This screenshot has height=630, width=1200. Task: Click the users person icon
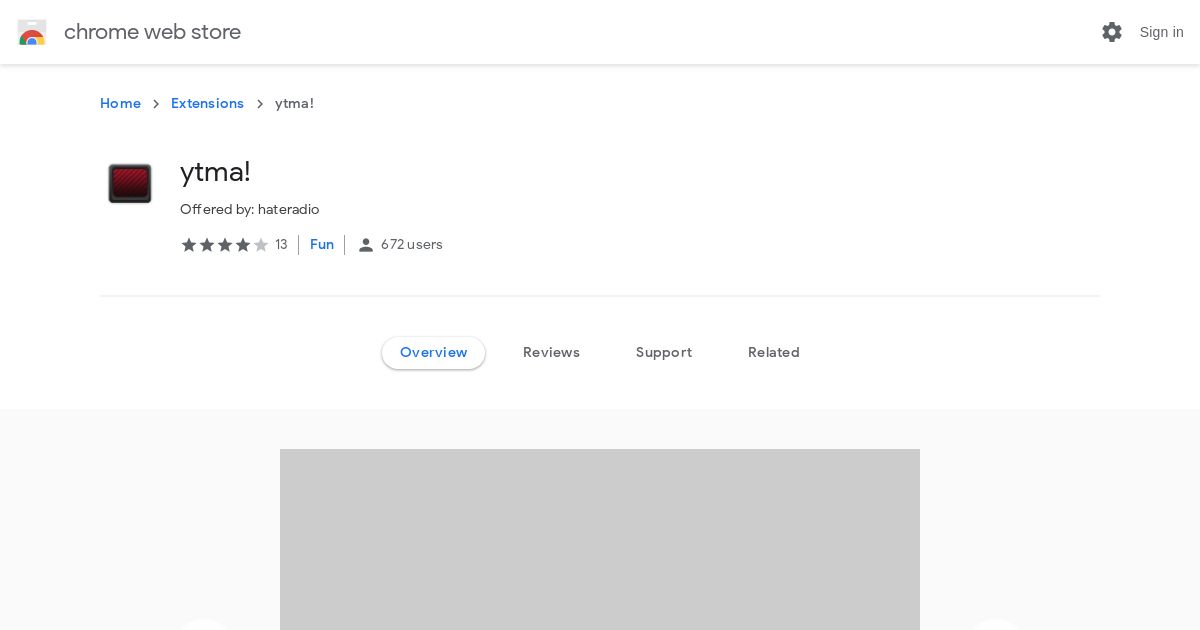click(x=366, y=245)
